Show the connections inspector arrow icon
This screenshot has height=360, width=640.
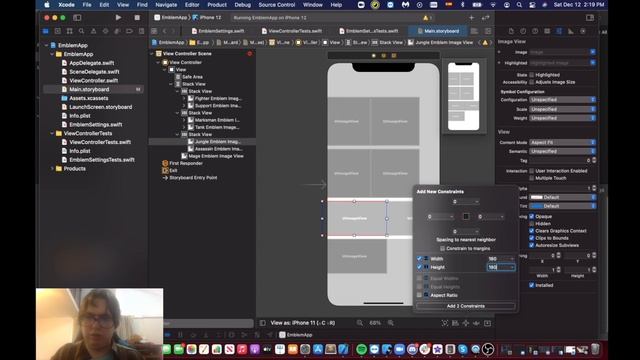click(583, 31)
